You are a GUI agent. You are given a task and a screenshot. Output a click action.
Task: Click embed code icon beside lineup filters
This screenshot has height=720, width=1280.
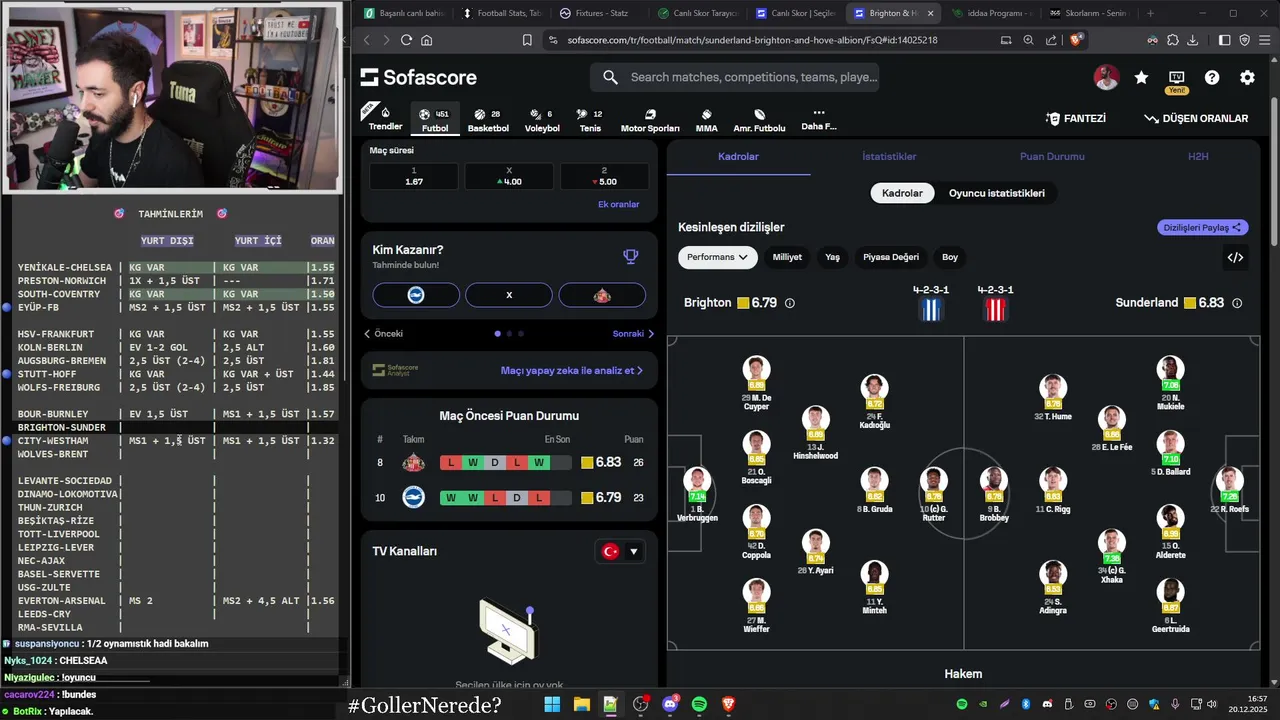tap(1235, 257)
